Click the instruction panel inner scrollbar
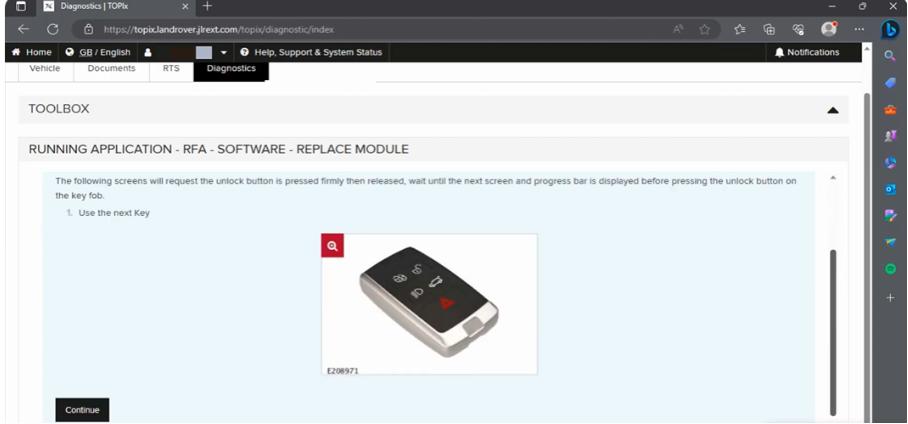 tap(833, 332)
